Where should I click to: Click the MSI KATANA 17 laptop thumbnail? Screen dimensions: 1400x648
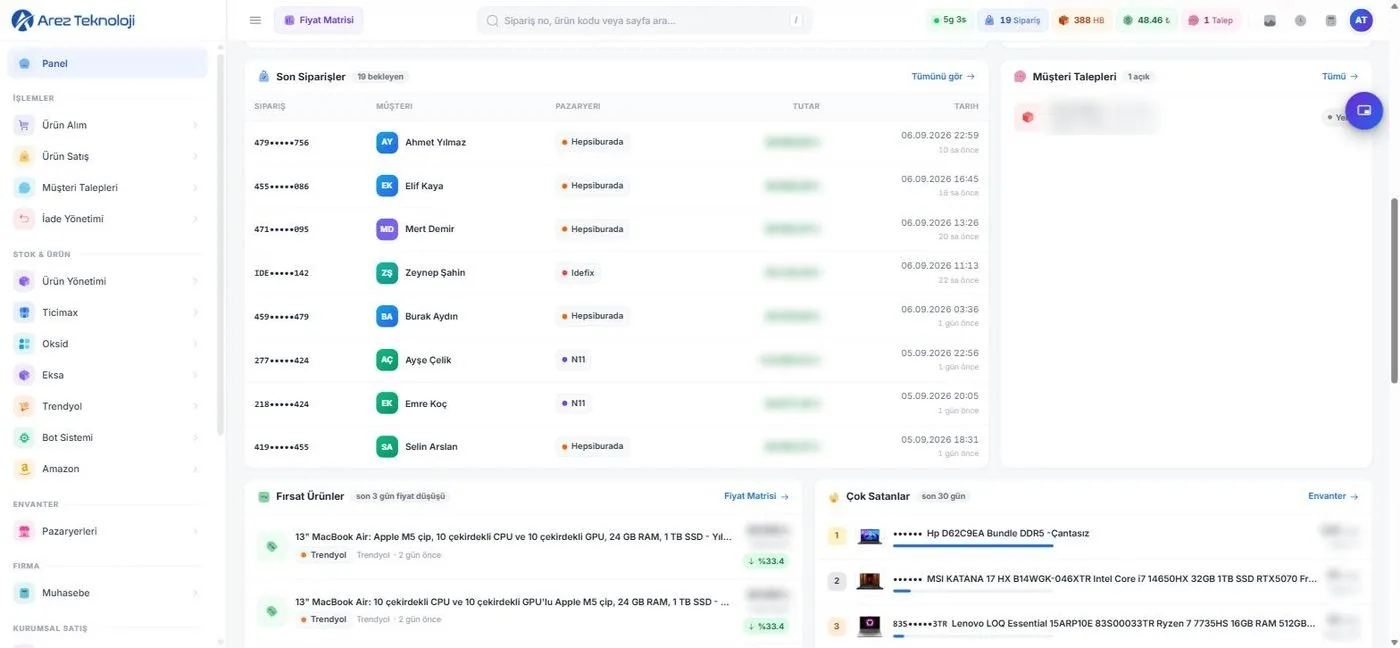click(x=870, y=581)
